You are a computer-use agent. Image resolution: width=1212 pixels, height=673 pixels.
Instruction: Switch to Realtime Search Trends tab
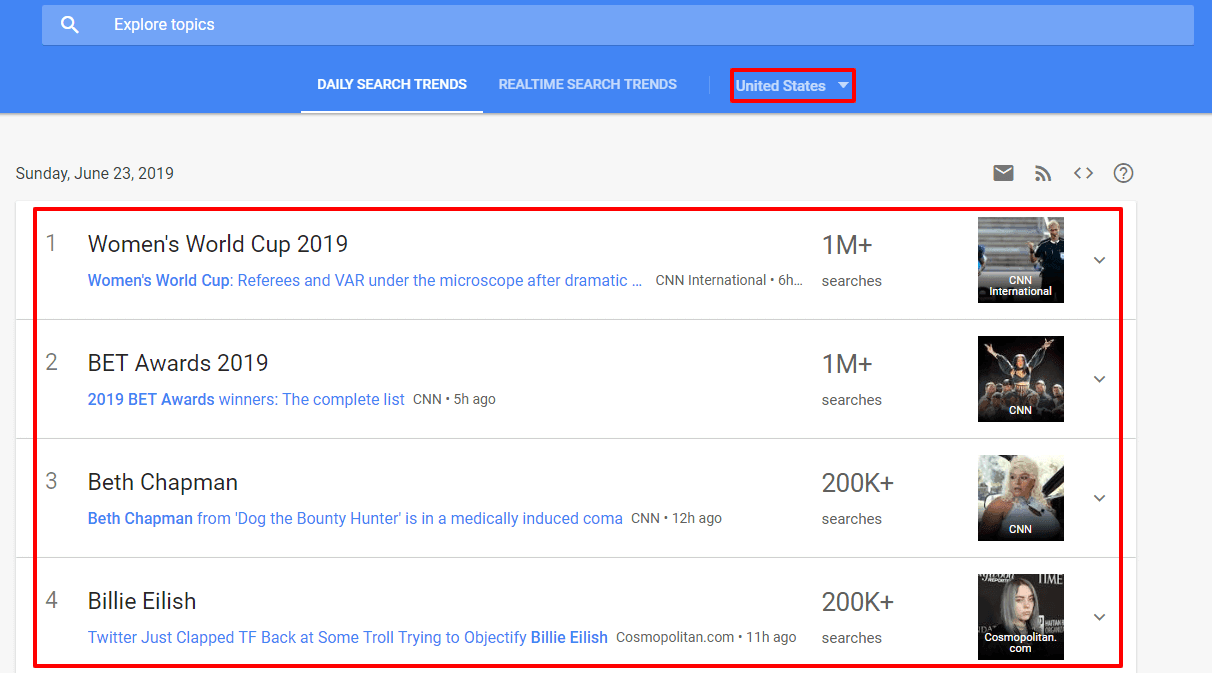click(x=588, y=85)
